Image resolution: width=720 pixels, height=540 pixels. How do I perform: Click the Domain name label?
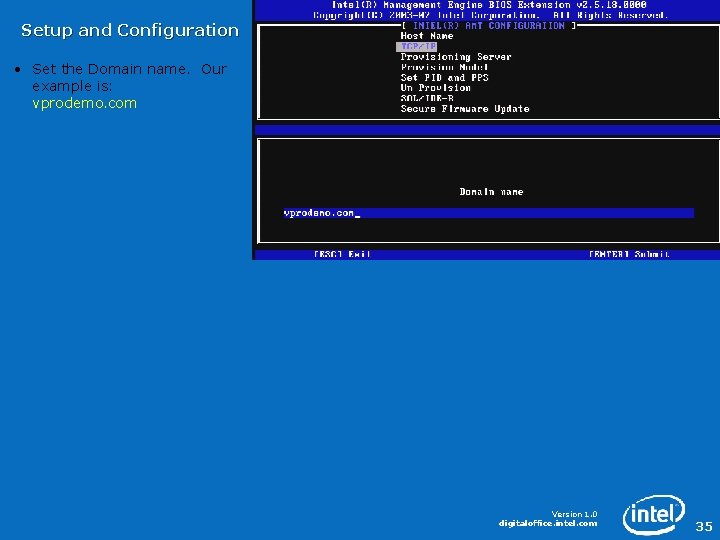[x=491, y=192]
